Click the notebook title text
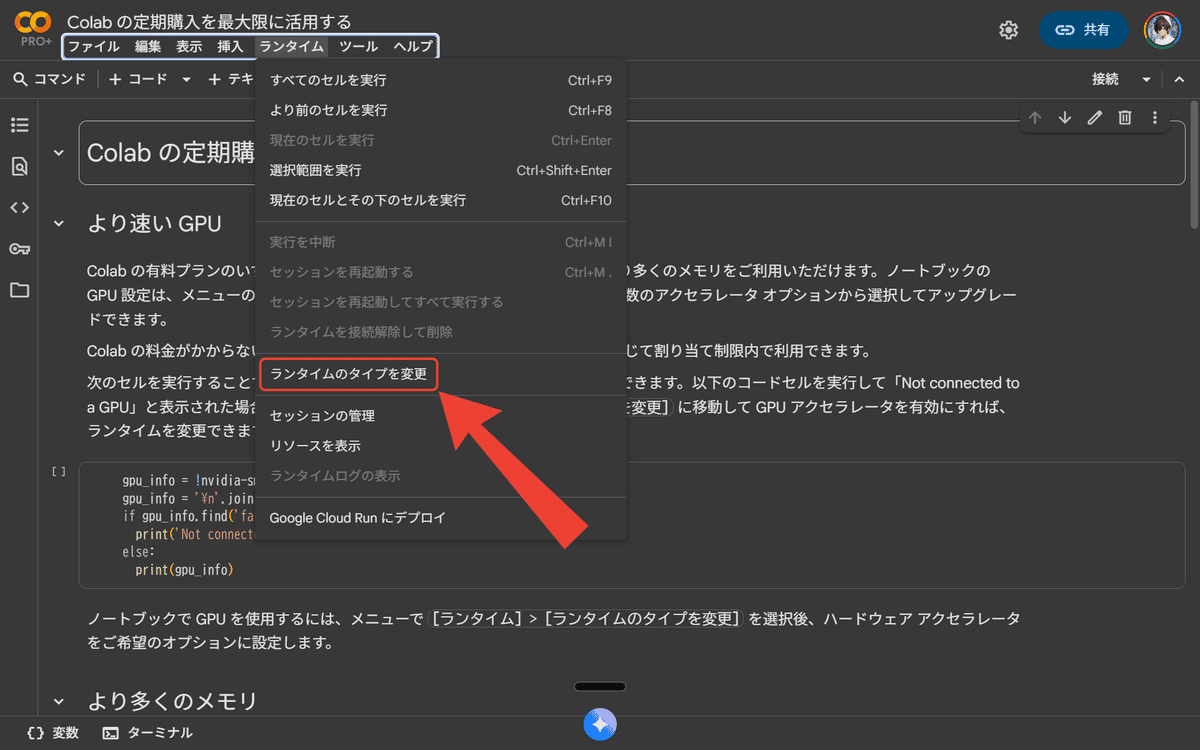 (x=209, y=21)
